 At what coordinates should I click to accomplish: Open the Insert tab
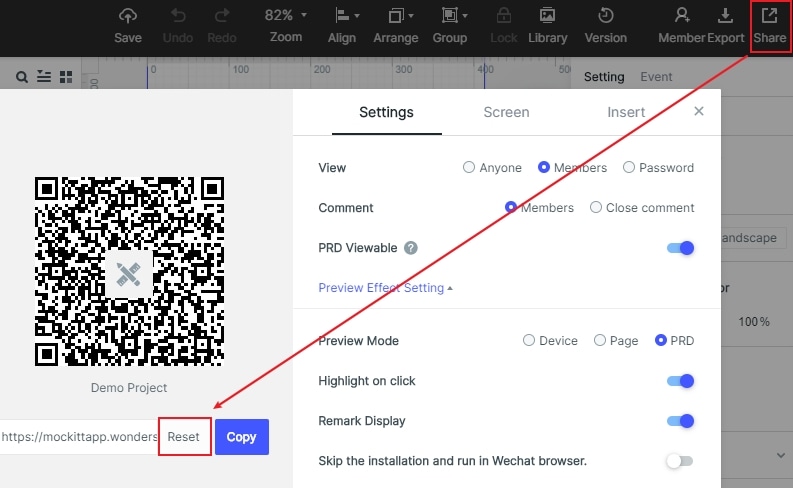pyautogui.click(x=626, y=112)
